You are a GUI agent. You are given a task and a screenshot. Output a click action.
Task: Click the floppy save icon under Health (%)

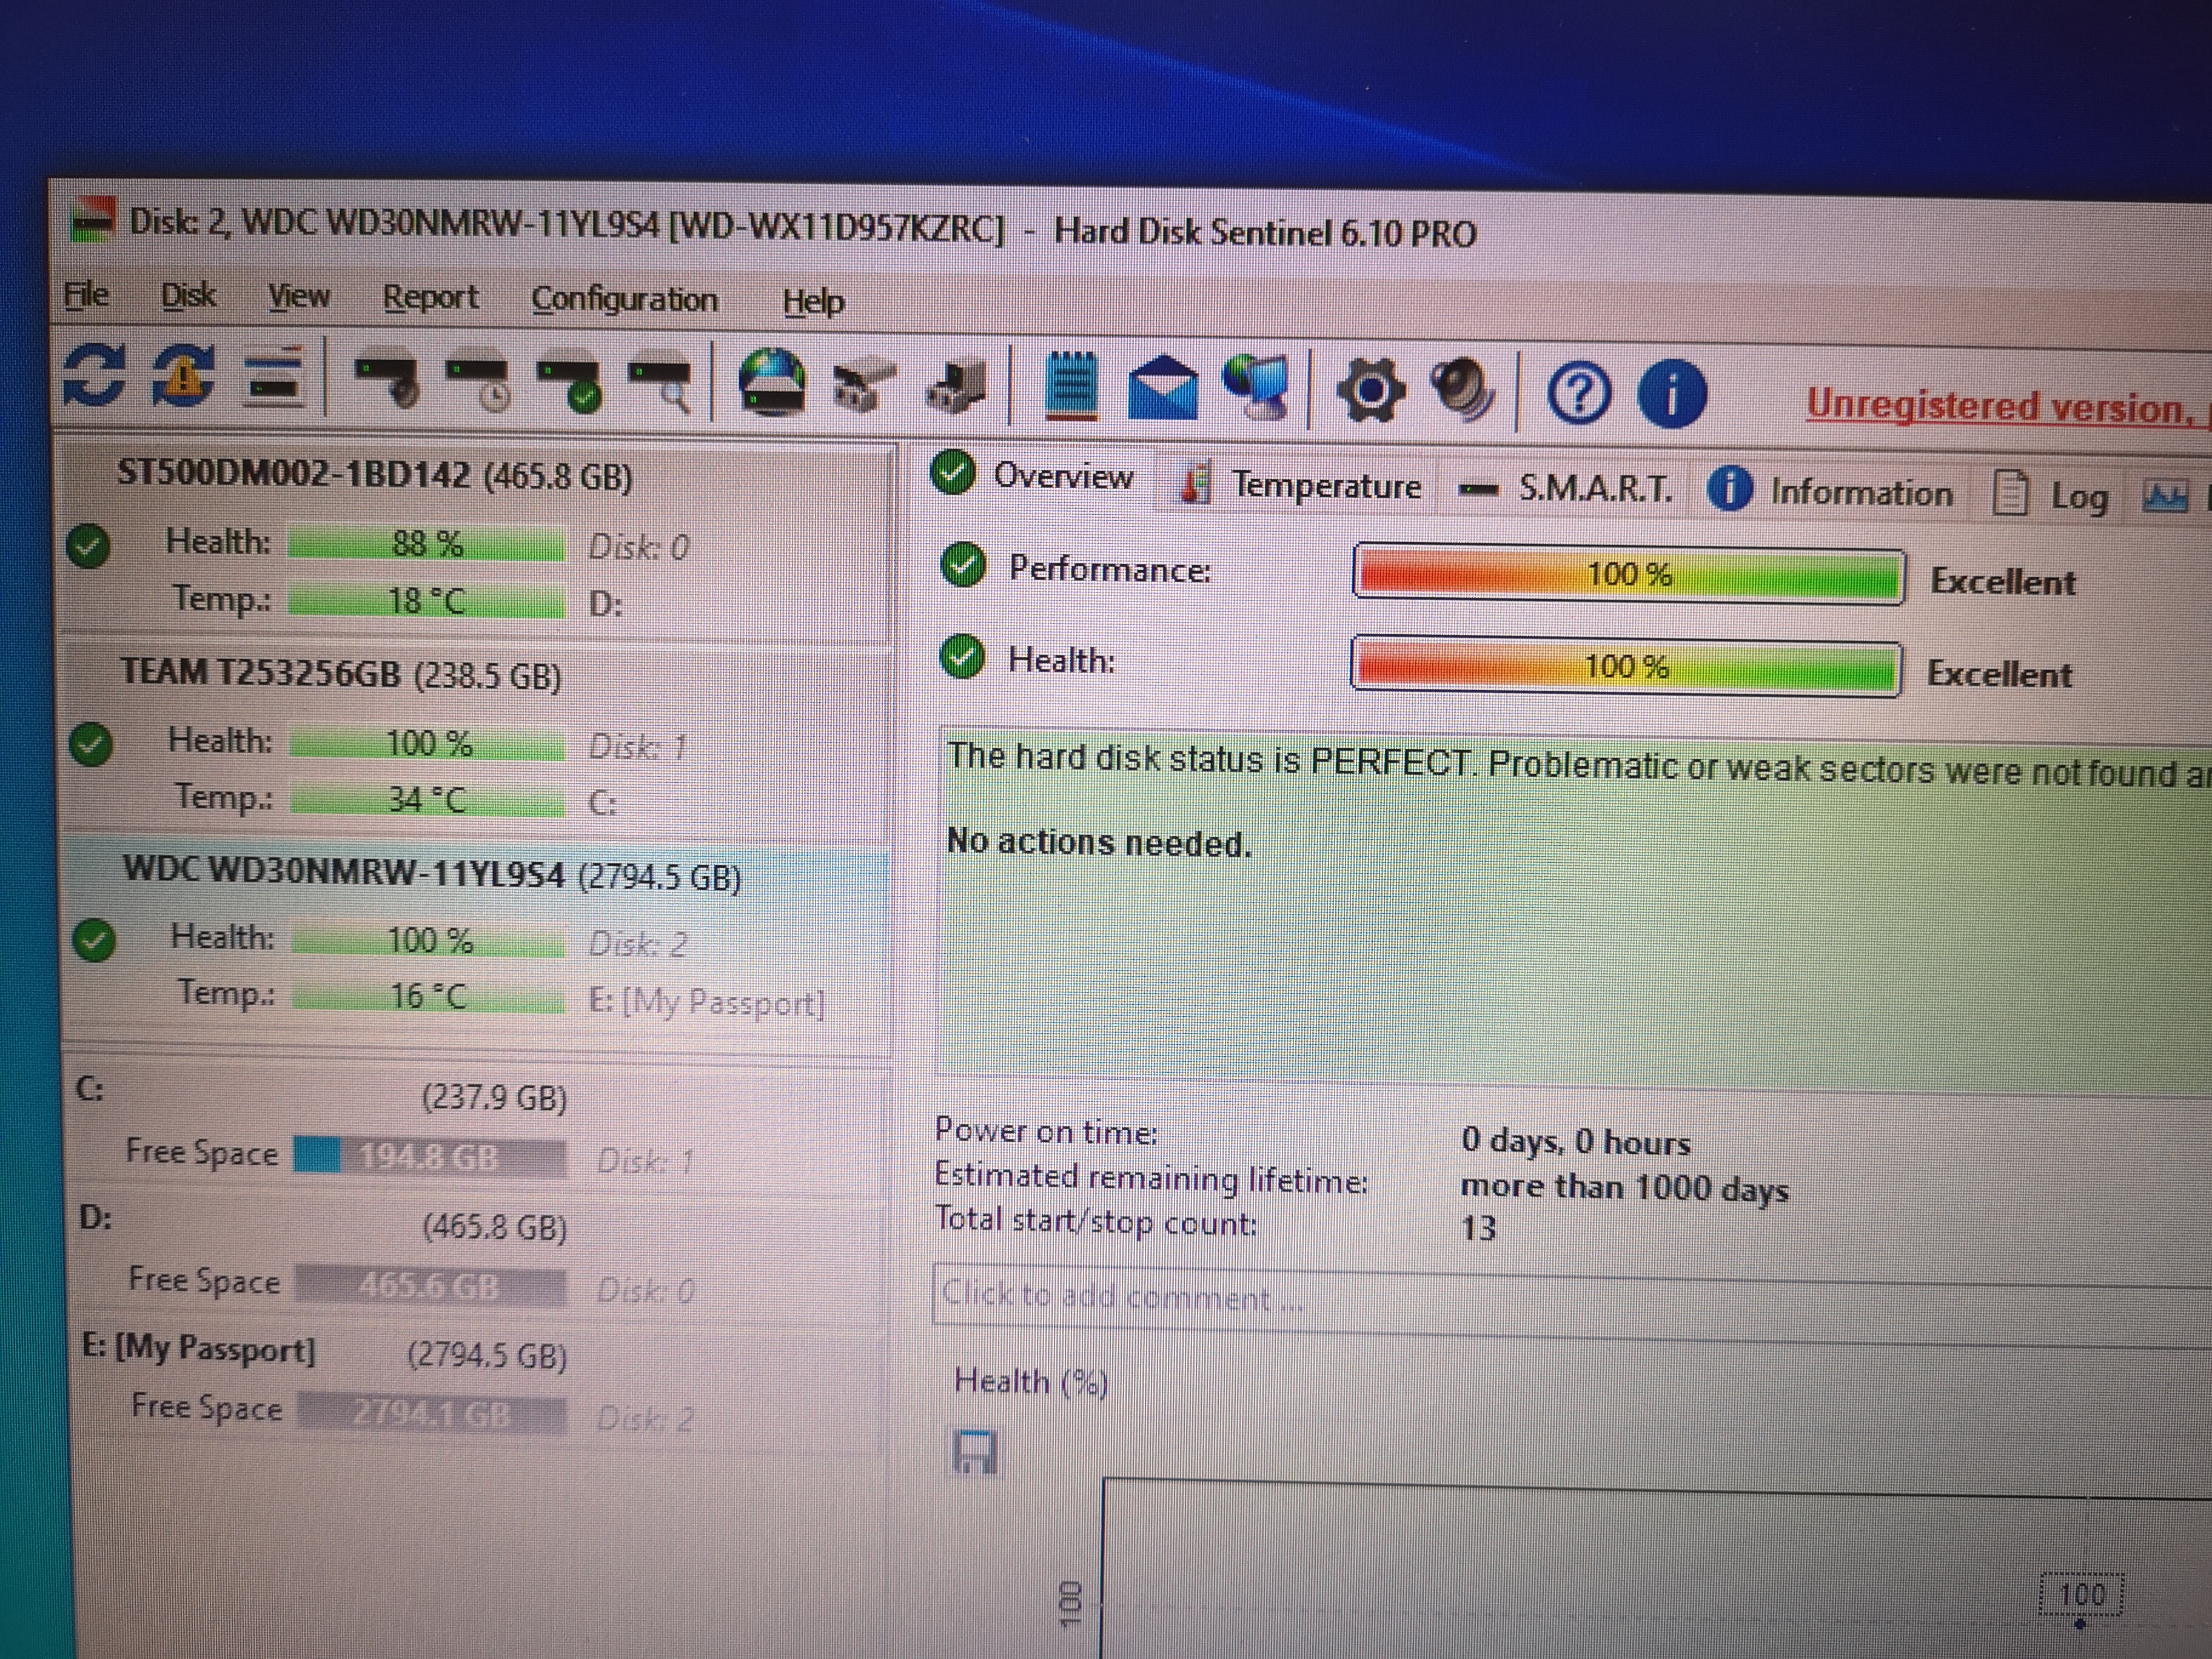click(x=975, y=1452)
